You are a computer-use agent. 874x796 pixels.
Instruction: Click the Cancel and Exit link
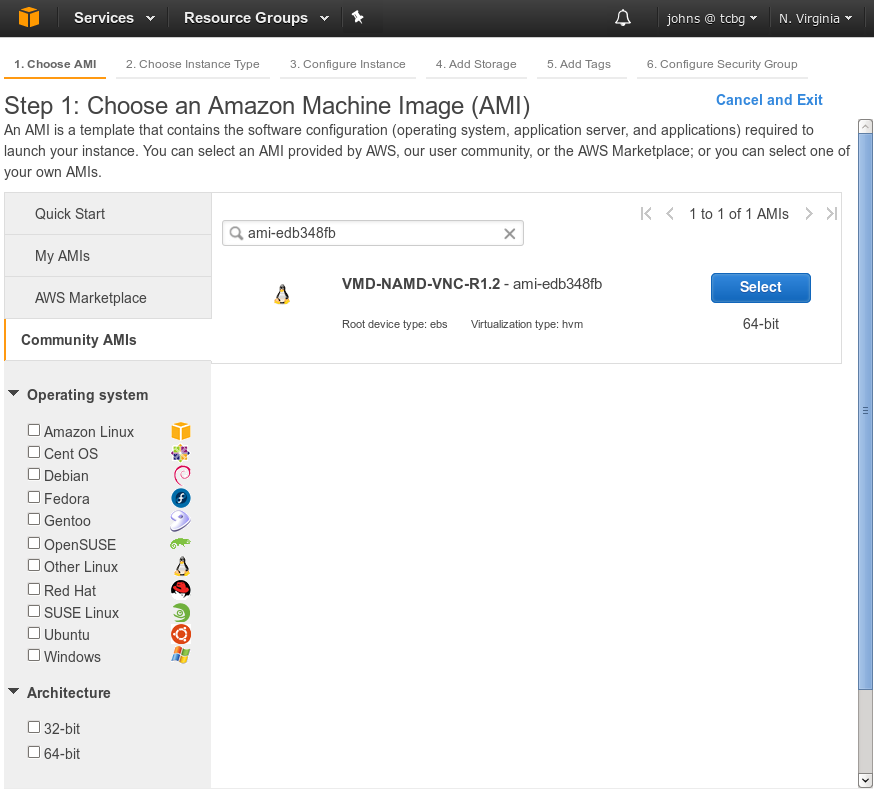pyautogui.click(x=769, y=100)
